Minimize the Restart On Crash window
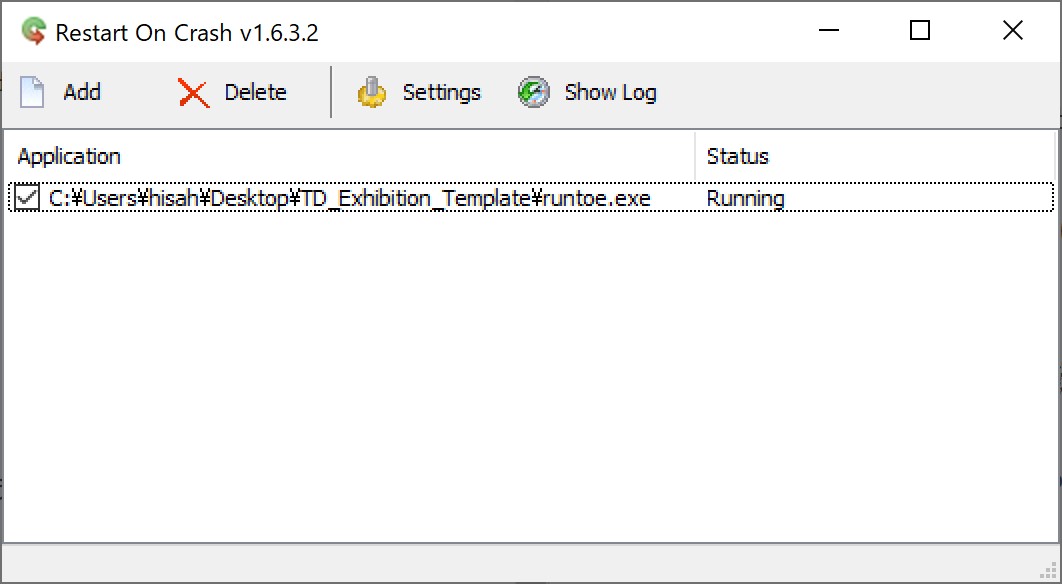The height and width of the screenshot is (584, 1062). (x=829, y=31)
